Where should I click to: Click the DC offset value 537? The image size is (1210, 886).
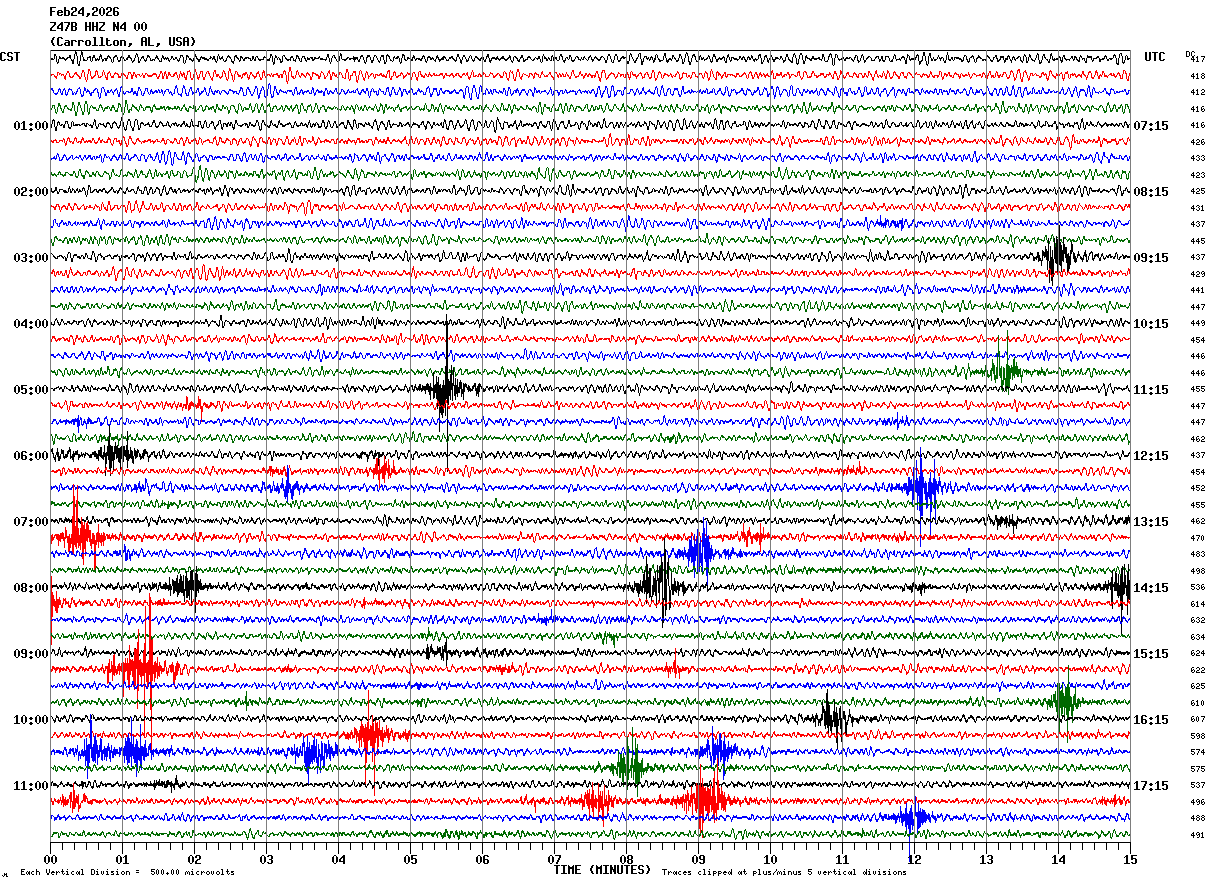[x=1197, y=786]
